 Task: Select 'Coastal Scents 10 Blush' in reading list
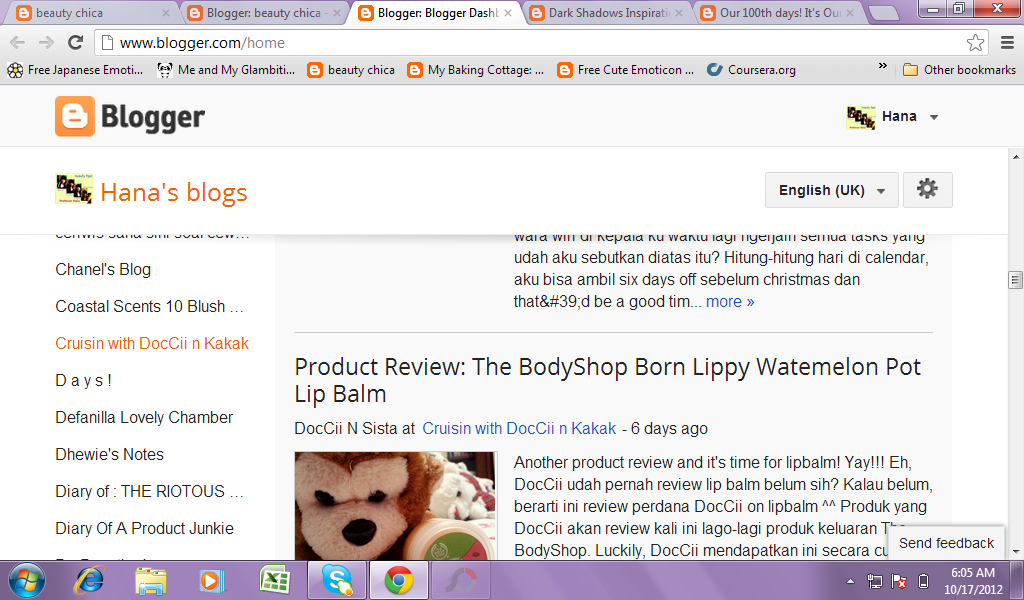[x=150, y=306]
